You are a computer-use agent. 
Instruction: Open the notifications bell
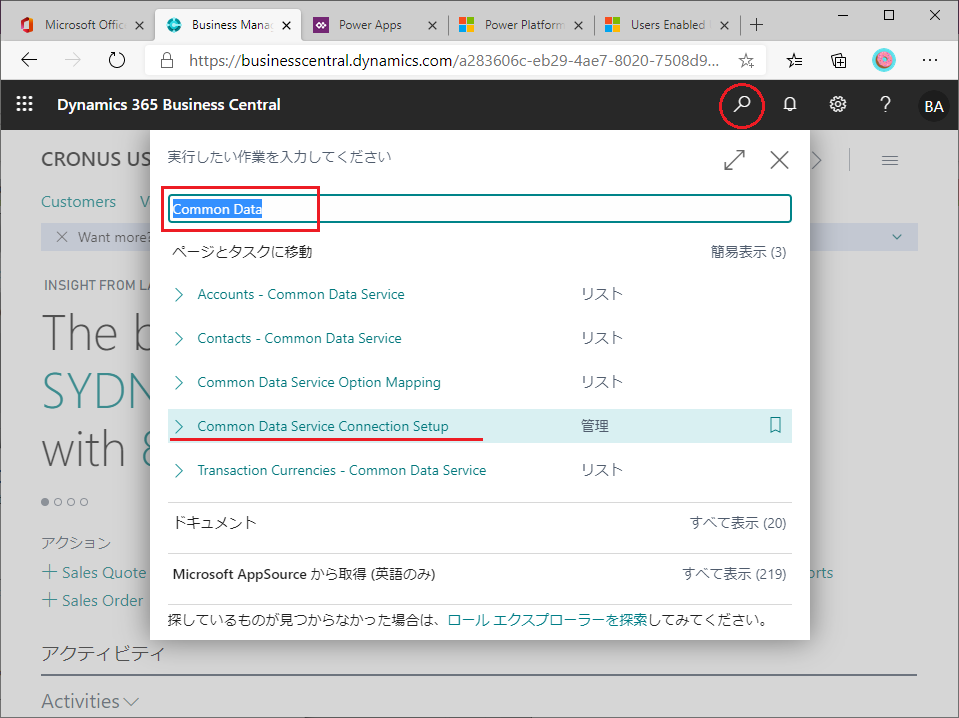(x=790, y=105)
